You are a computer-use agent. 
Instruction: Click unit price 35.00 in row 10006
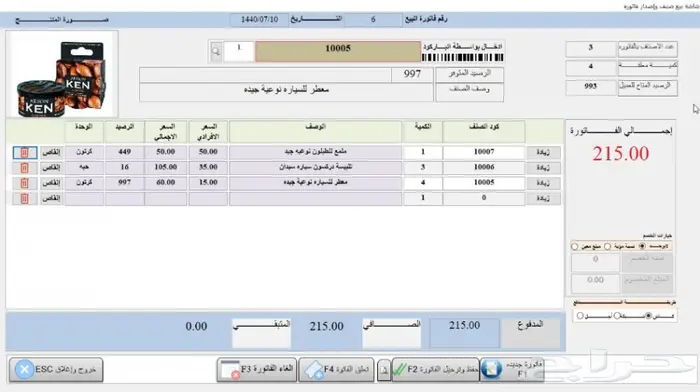[x=208, y=167]
